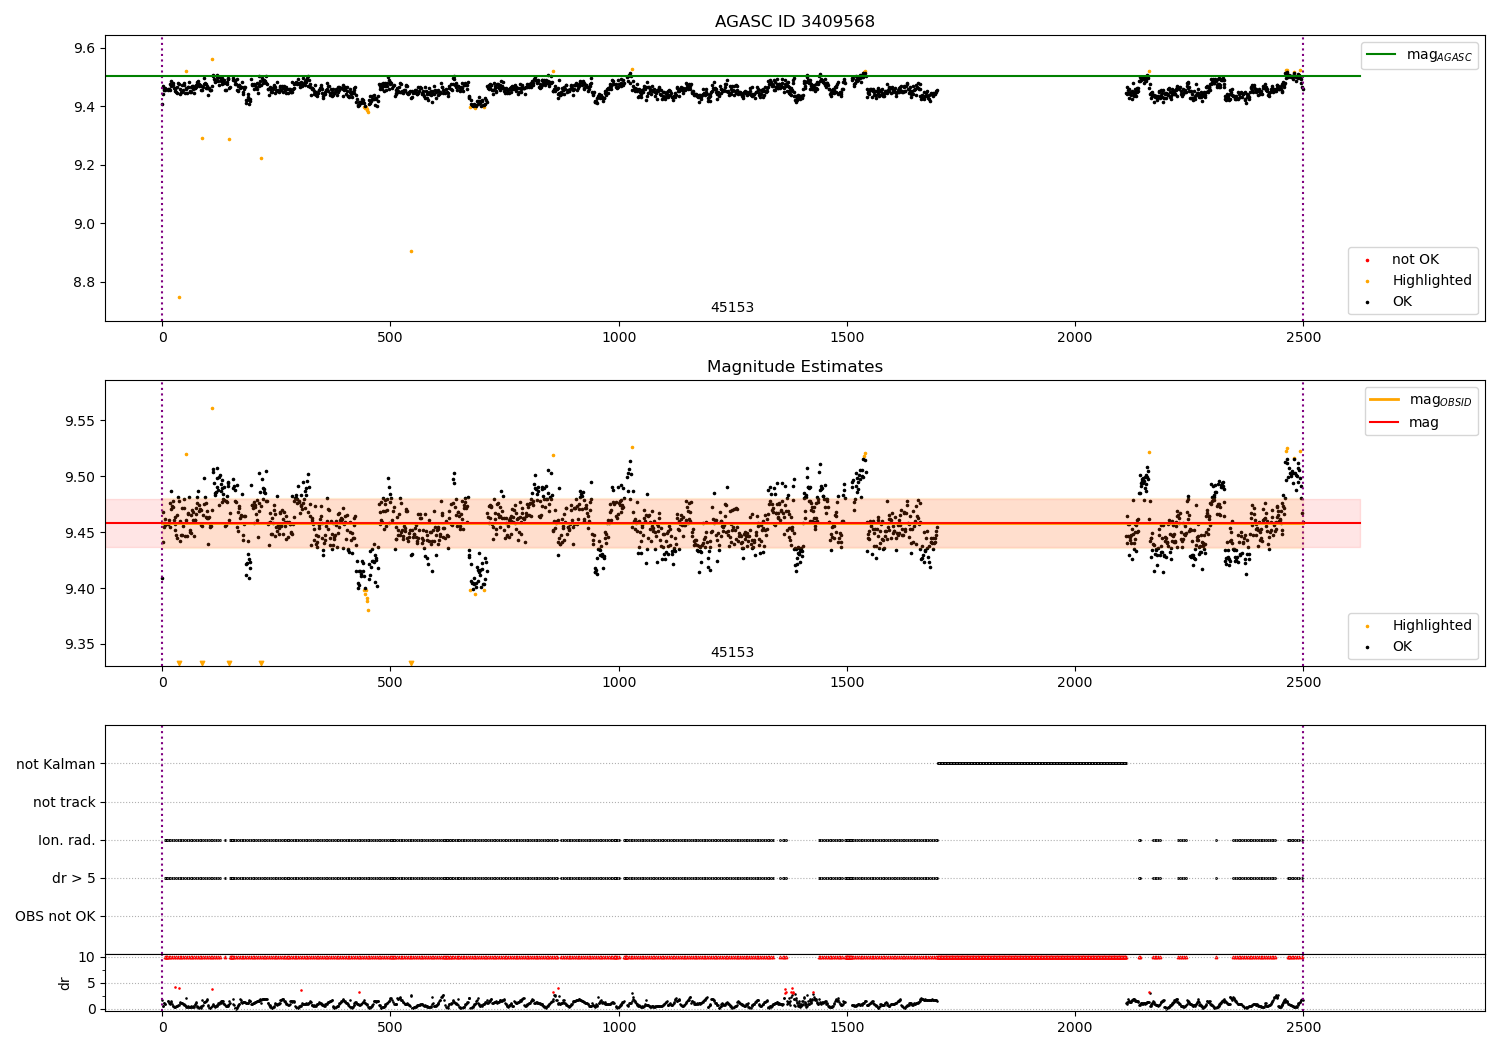This screenshot has height=1050, width=1500.
Task: Click the highest orange point near 9.56 in middle plot
Action: [x=212, y=408]
